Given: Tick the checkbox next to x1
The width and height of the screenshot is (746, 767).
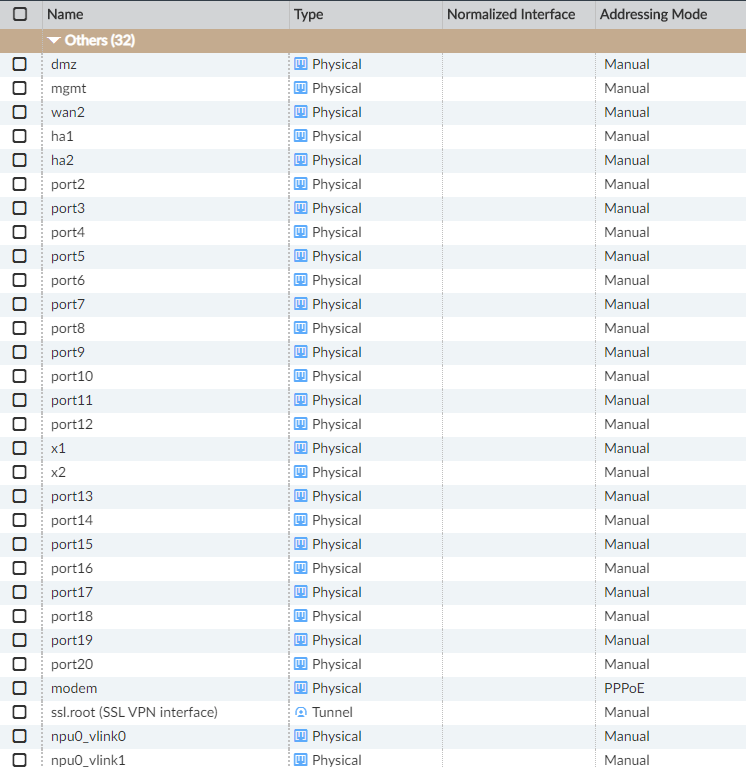Looking at the screenshot, I should [20, 448].
